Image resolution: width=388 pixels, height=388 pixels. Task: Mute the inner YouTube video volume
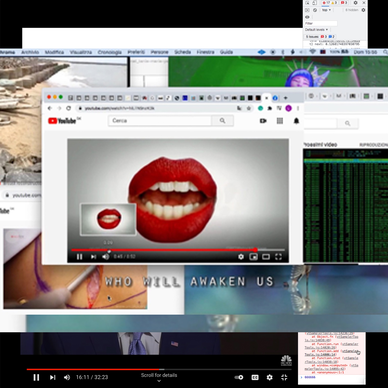click(106, 257)
